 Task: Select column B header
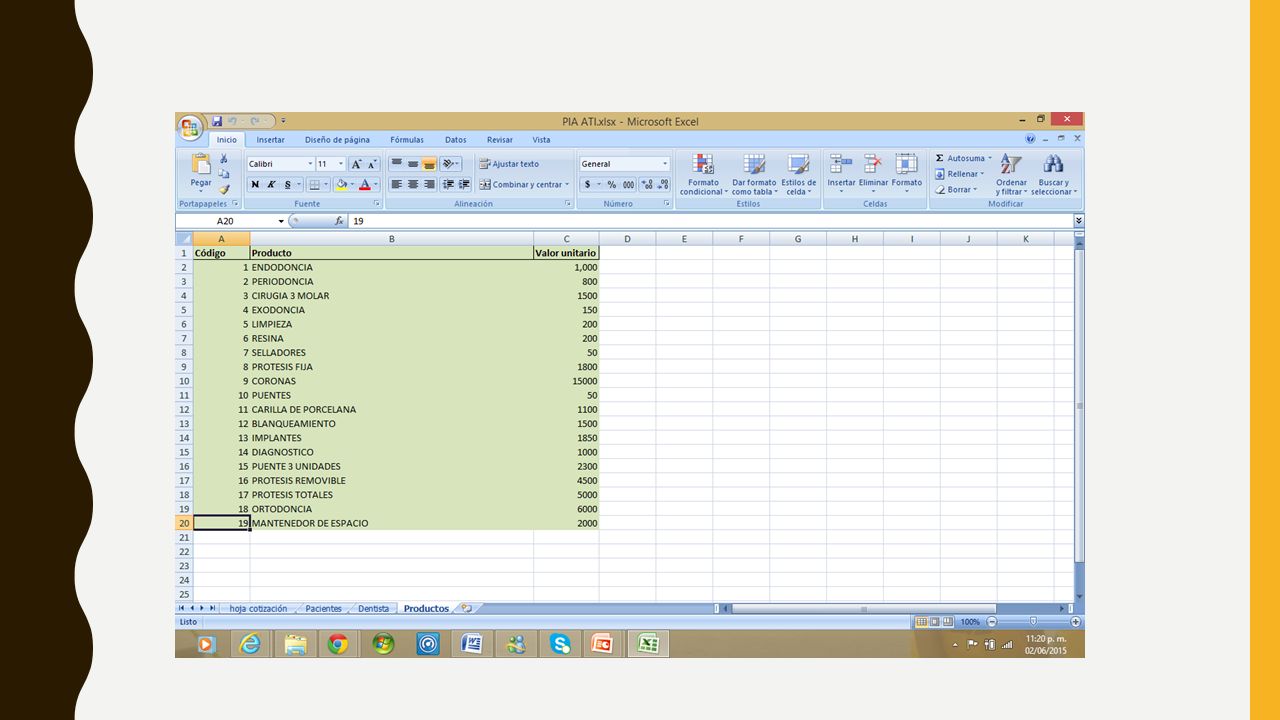point(391,239)
